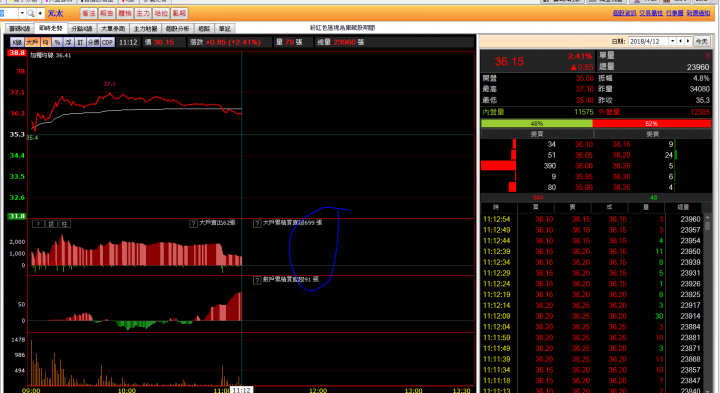Click bid price 35.90 with 80 volume
The width and height of the screenshot is (720, 393).
point(584,188)
